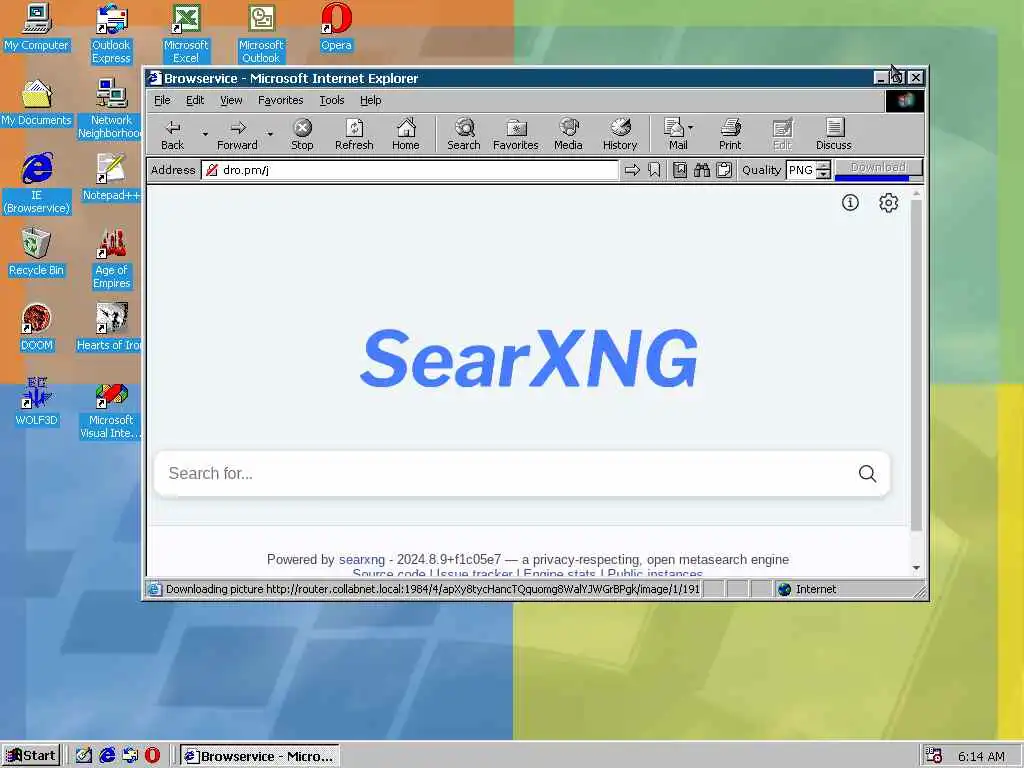Select the Opera desktop shortcut
This screenshot has width=1024, height=768.
(336, 27)
